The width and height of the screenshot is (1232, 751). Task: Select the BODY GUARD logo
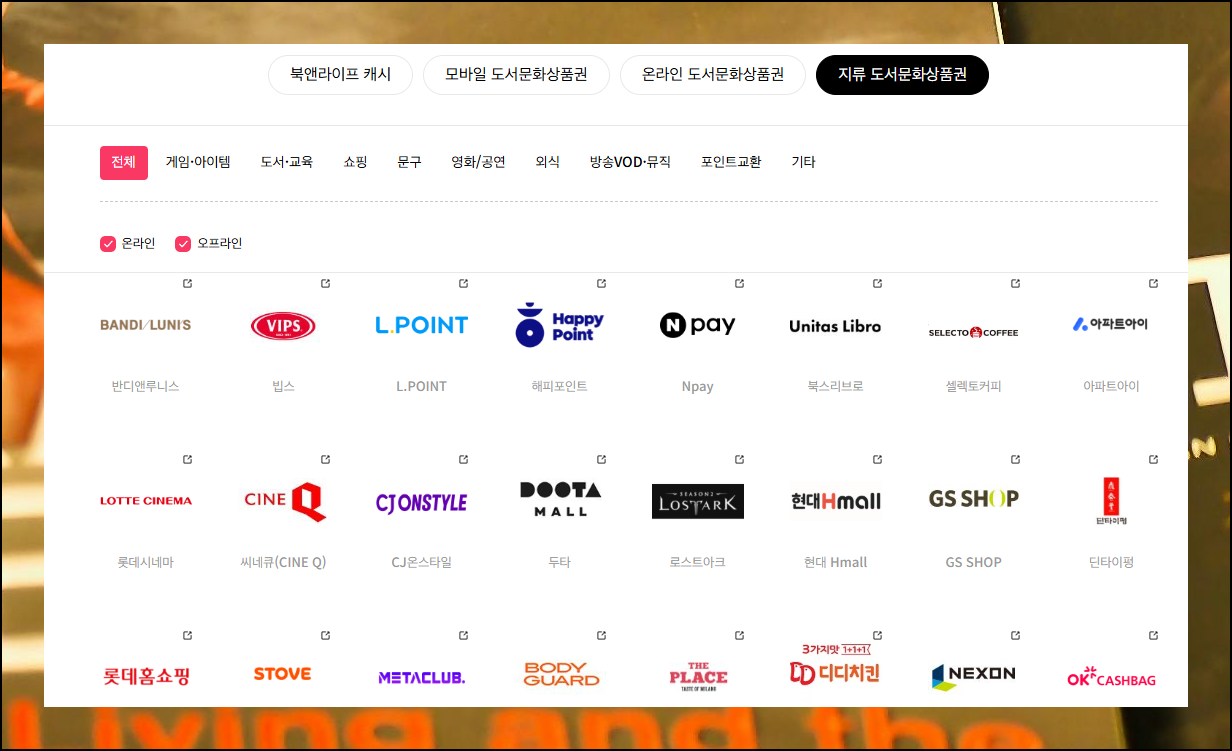[x=561, y=674]
